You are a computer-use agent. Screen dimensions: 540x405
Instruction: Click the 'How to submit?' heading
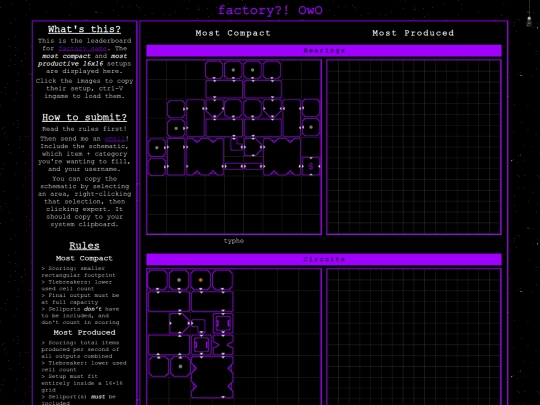[84, 117]
